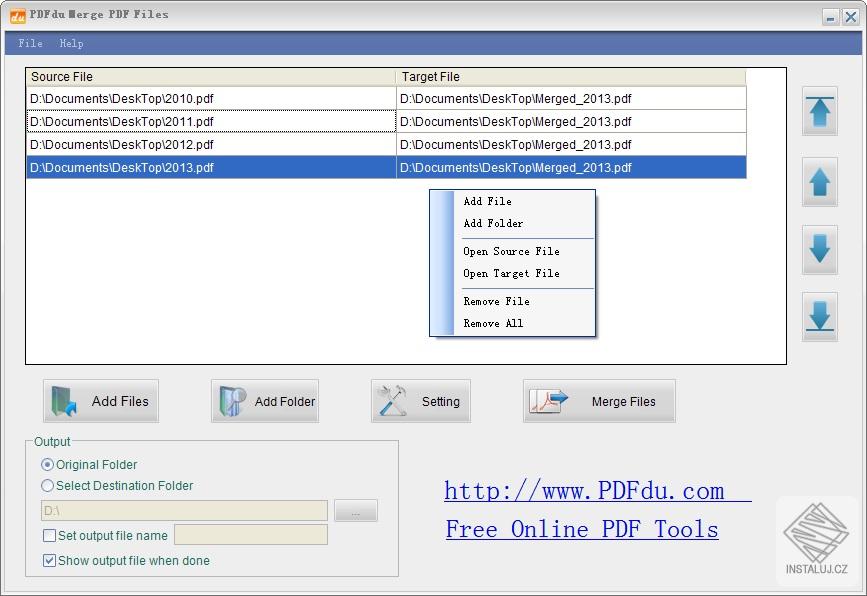Open the Setting button

(x=421, y=401)
